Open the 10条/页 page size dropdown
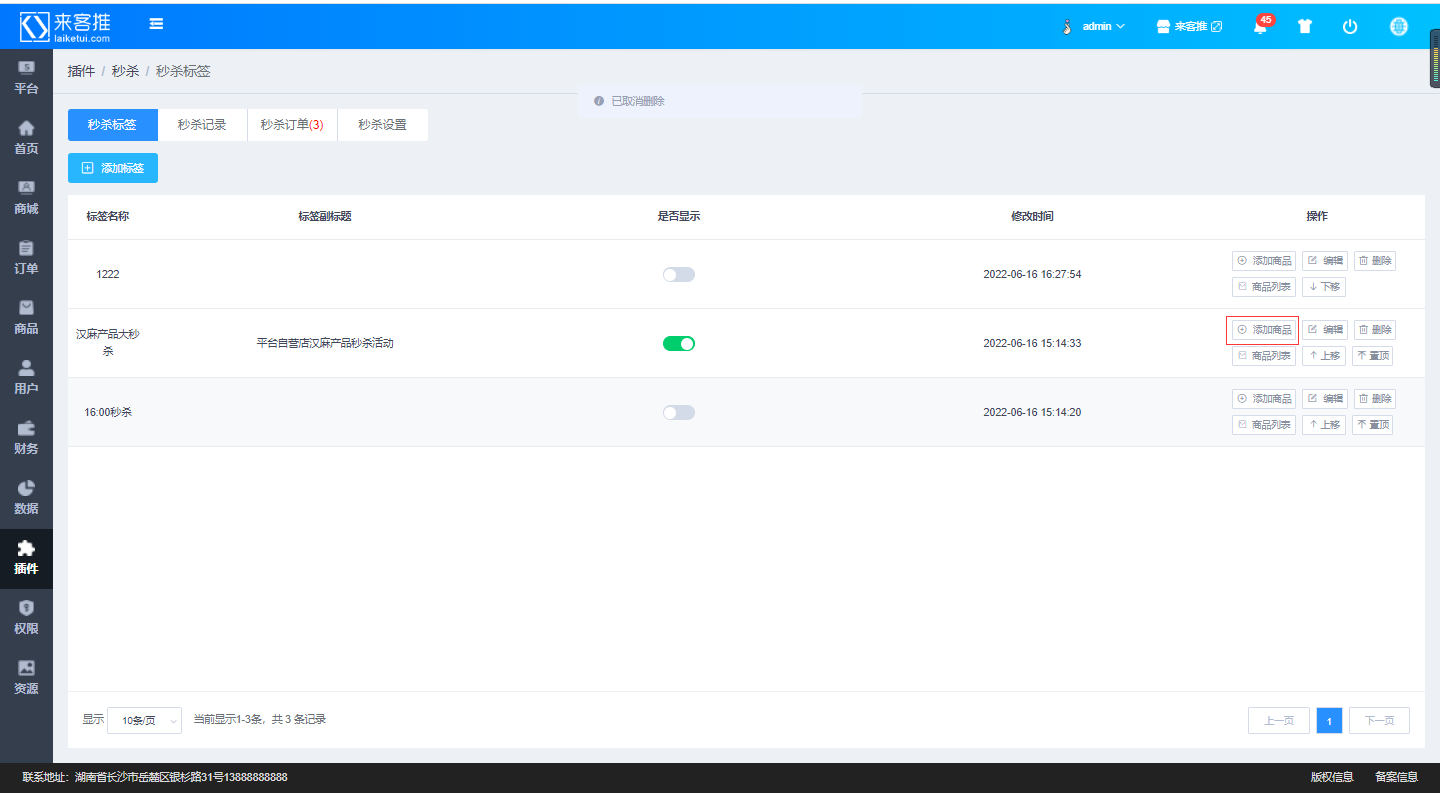The image size is (1440, 793). pos(144,720)
